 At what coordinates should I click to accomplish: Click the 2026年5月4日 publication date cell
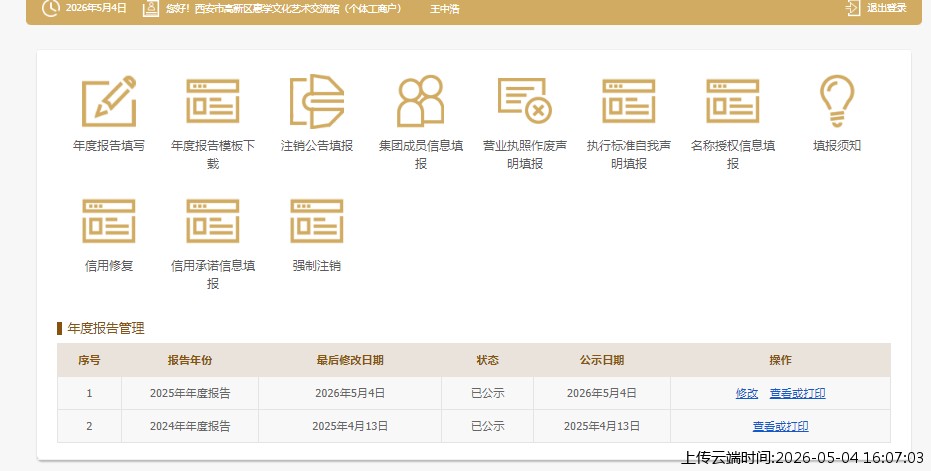(602, 393)
